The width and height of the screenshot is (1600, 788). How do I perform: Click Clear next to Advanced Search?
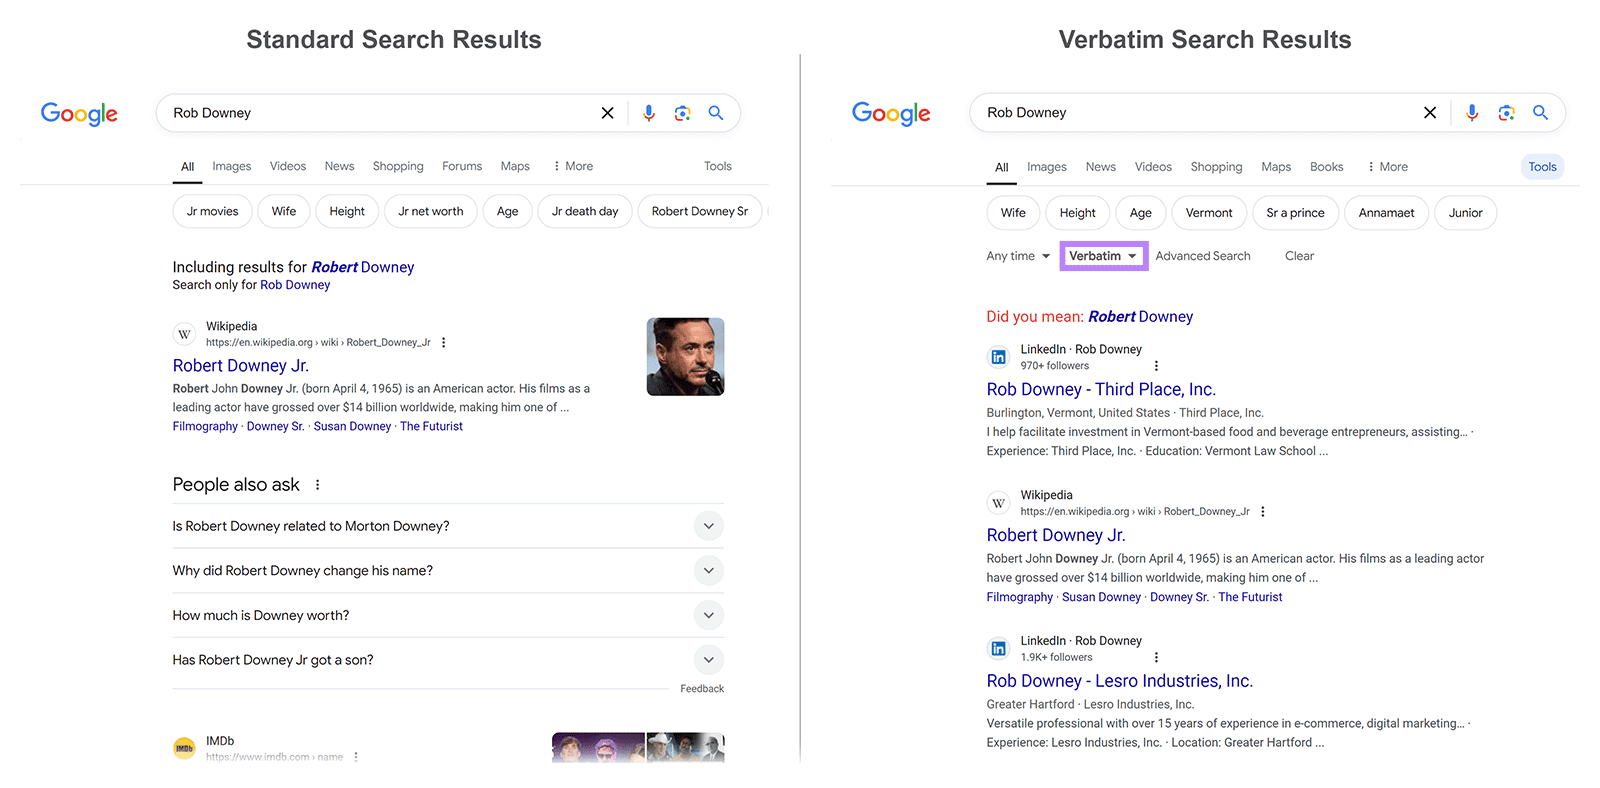(1299, 256)
